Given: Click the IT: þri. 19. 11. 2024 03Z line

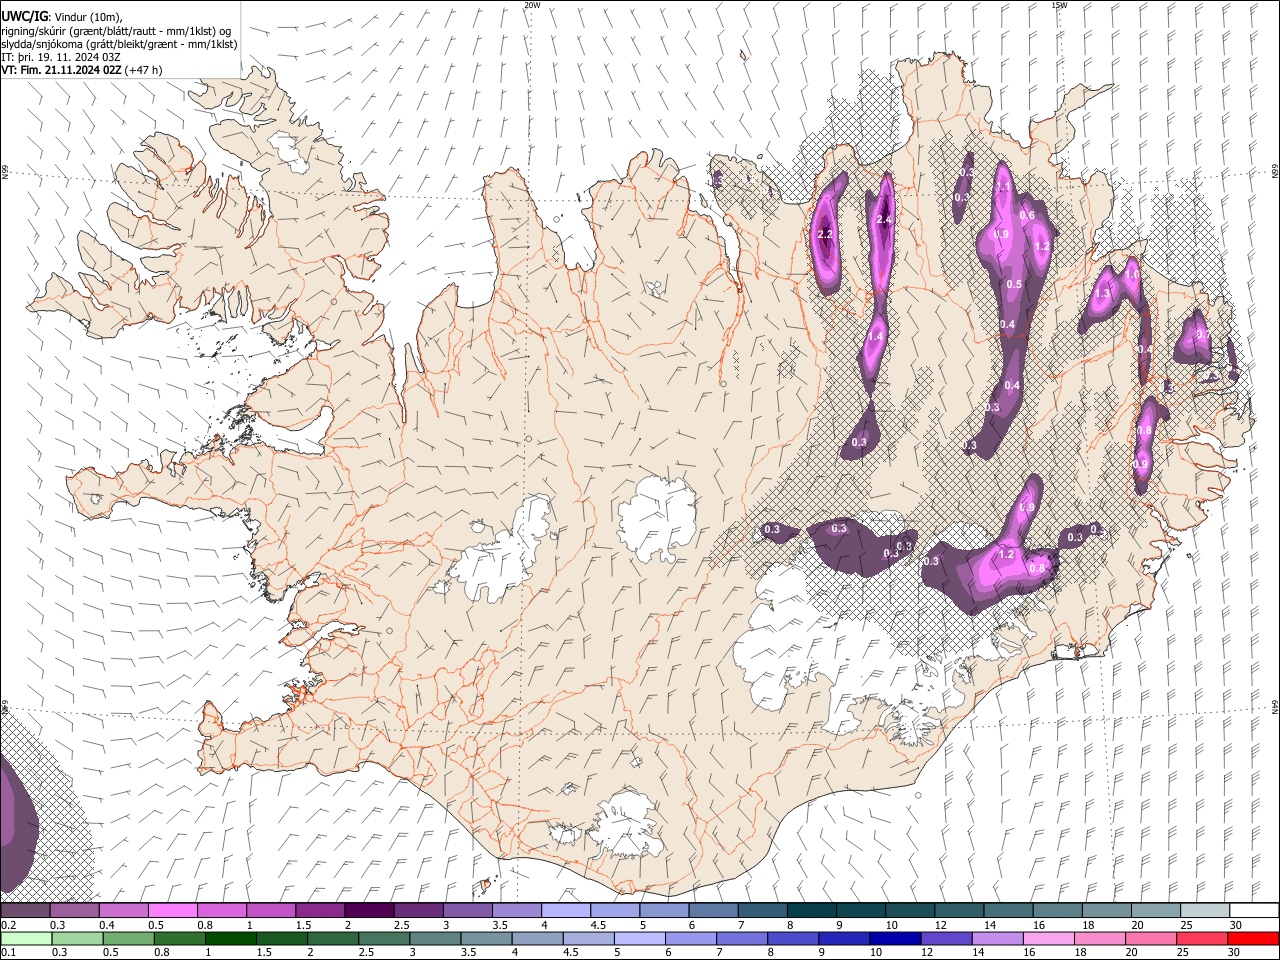Looking at the screenshot, I should (x=62, y=57).
